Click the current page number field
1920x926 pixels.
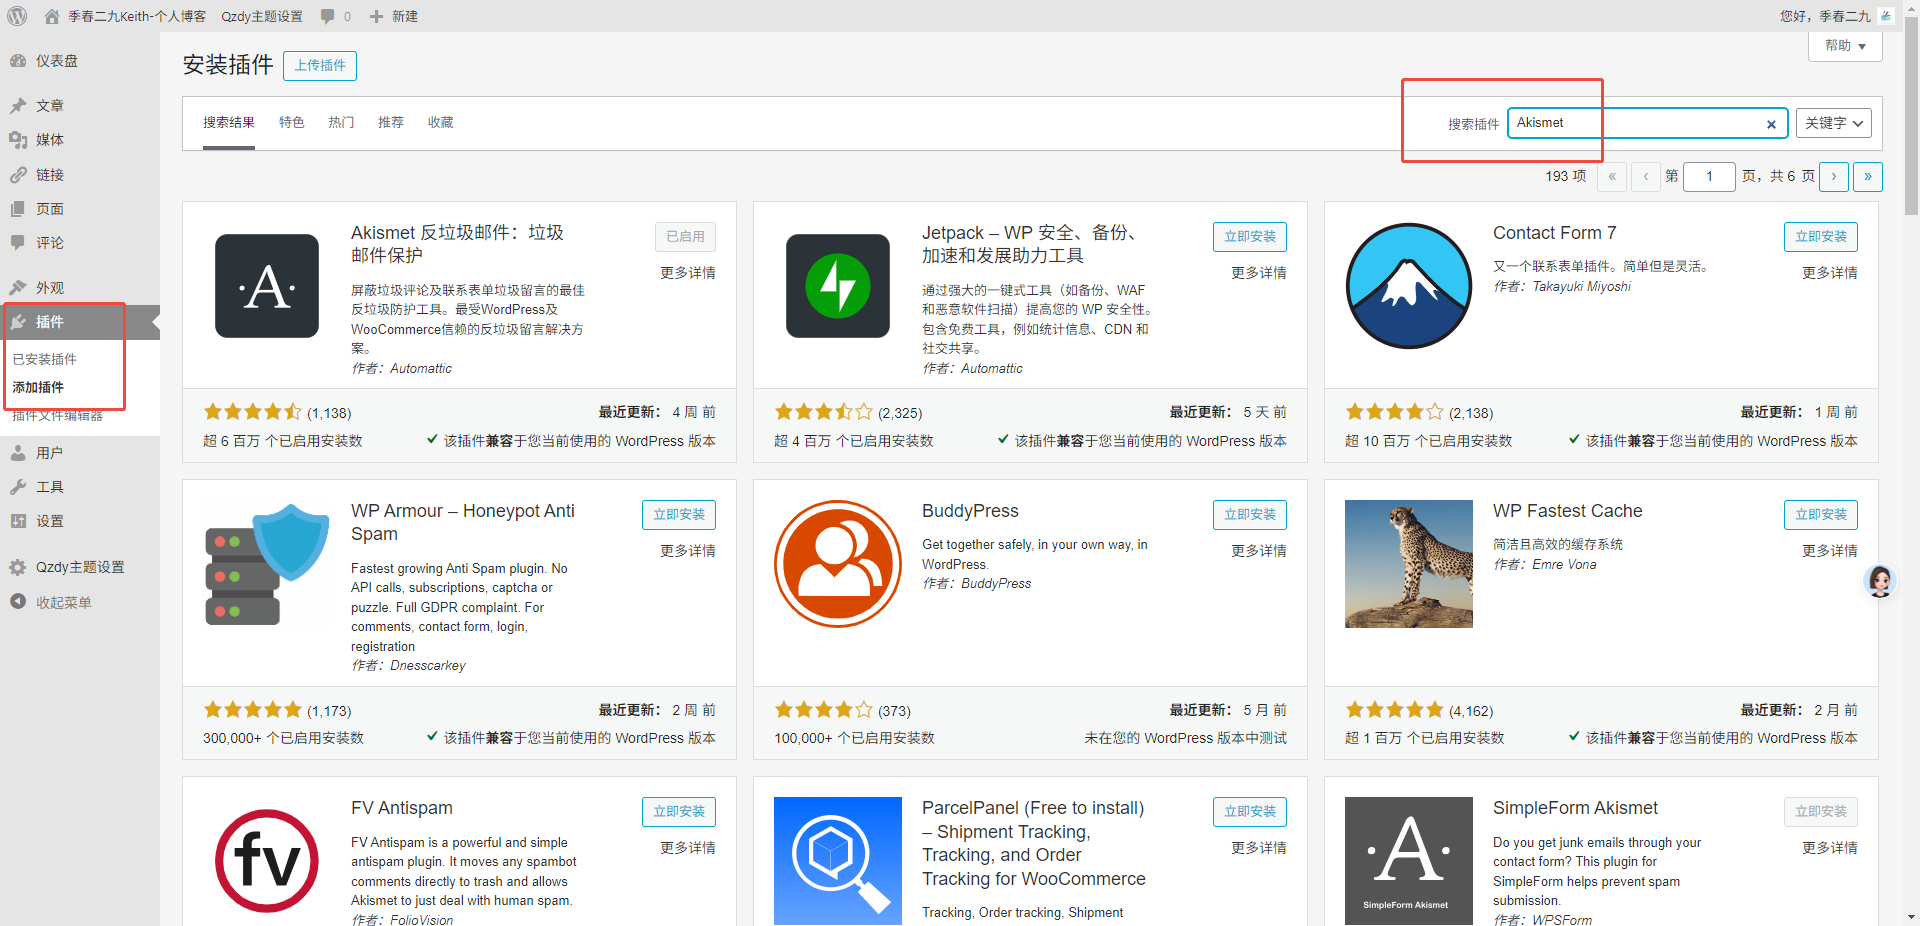pyautogui.click(x=1709, y=177)
